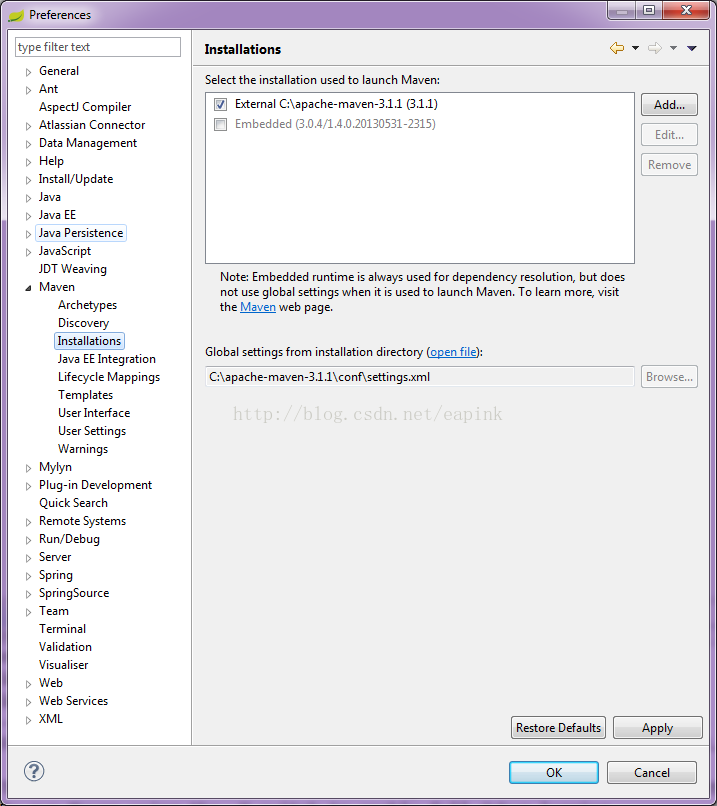The image size is (717, 806).
Task: Select Warnings under Maven
Action: tap(83, 449)
